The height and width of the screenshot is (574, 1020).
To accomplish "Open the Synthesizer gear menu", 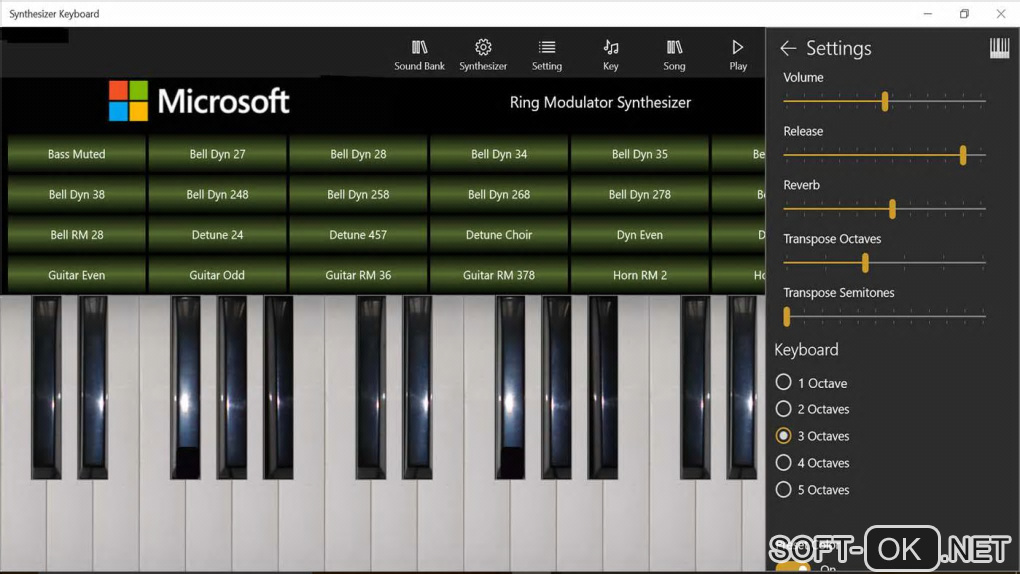I will [x=483, y=55].
